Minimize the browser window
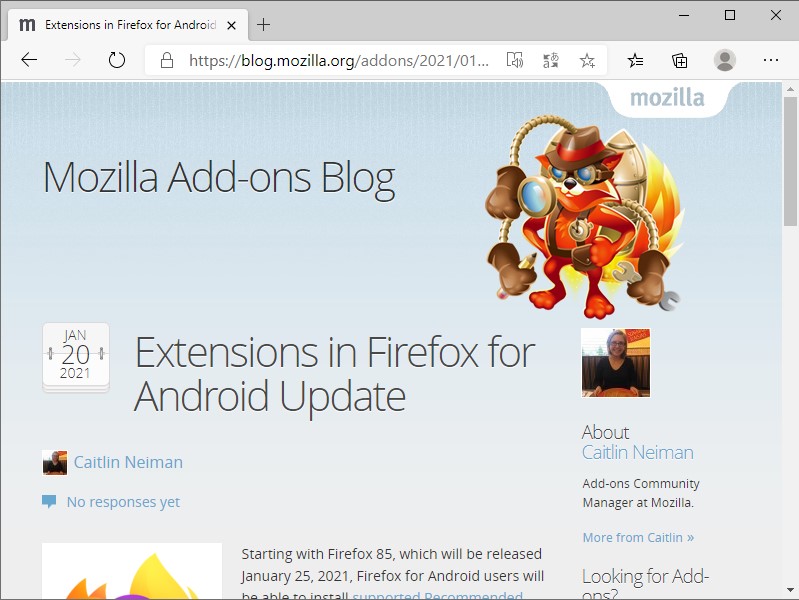799x600 pixels. (684, 15)
